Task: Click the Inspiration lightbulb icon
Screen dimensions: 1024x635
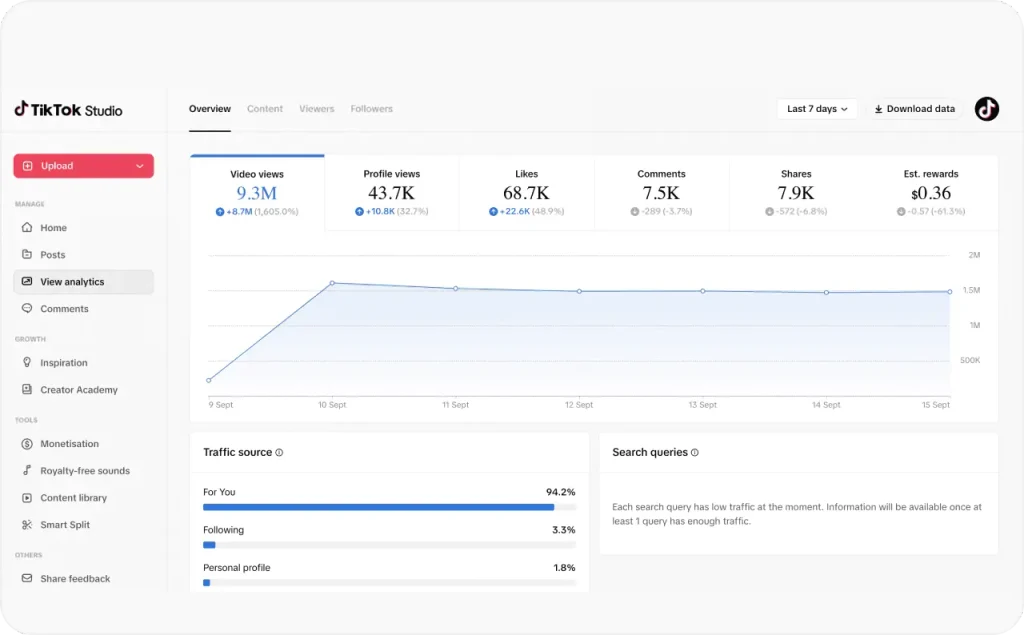Action: click(27, 363)
